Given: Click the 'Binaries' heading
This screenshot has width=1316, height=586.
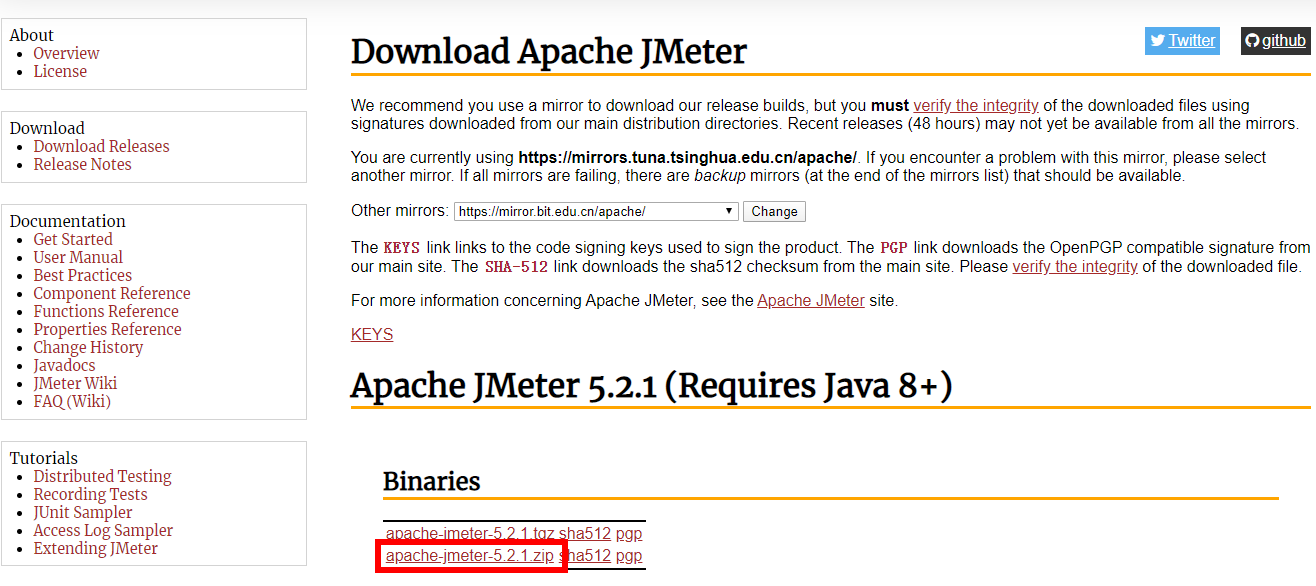Looking at the screenshot, I should [432, 481].
